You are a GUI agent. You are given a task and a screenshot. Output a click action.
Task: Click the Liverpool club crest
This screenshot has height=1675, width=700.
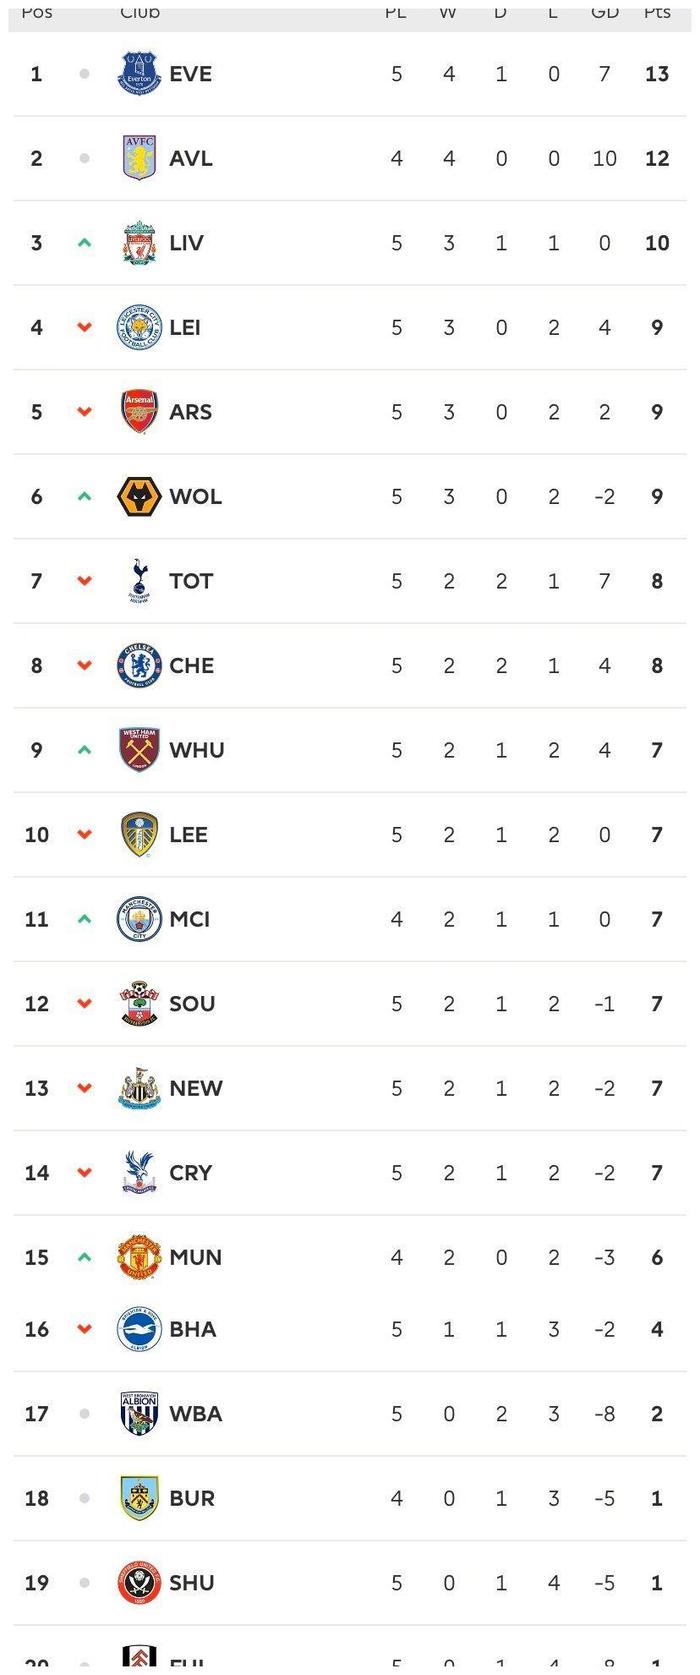point(139,243)
